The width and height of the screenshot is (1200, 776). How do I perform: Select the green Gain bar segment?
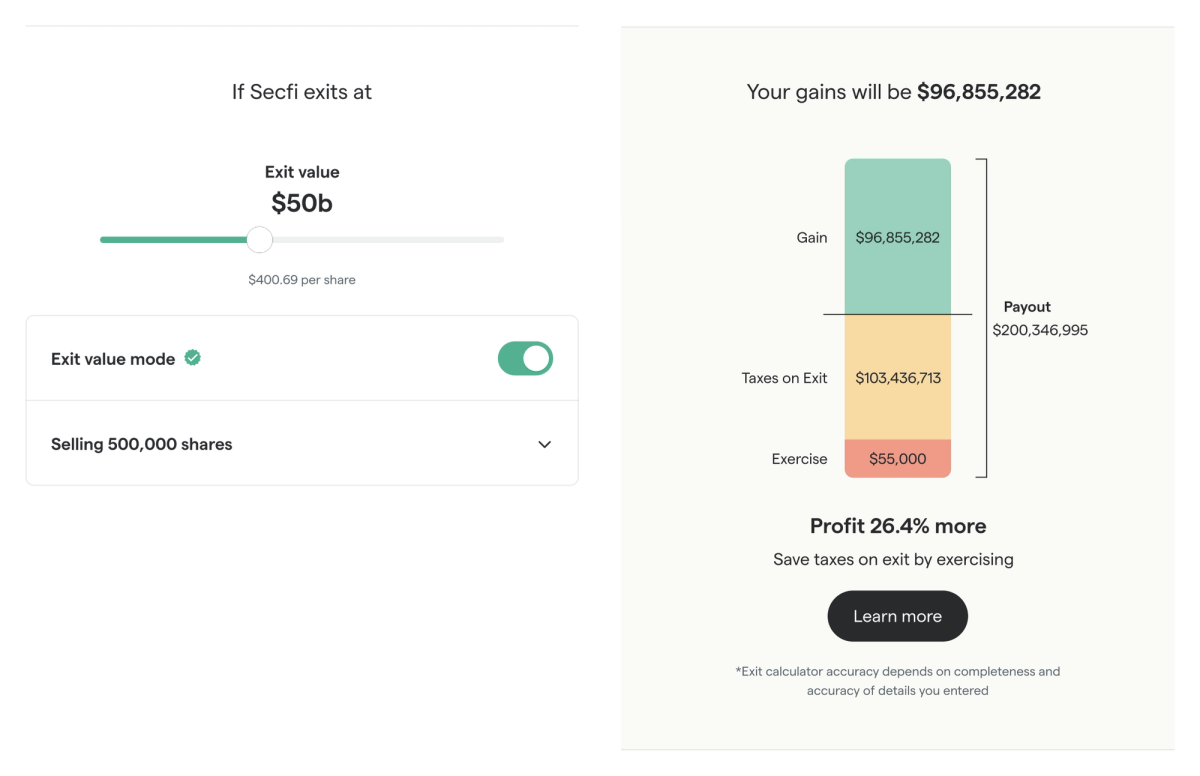(897, 237)
